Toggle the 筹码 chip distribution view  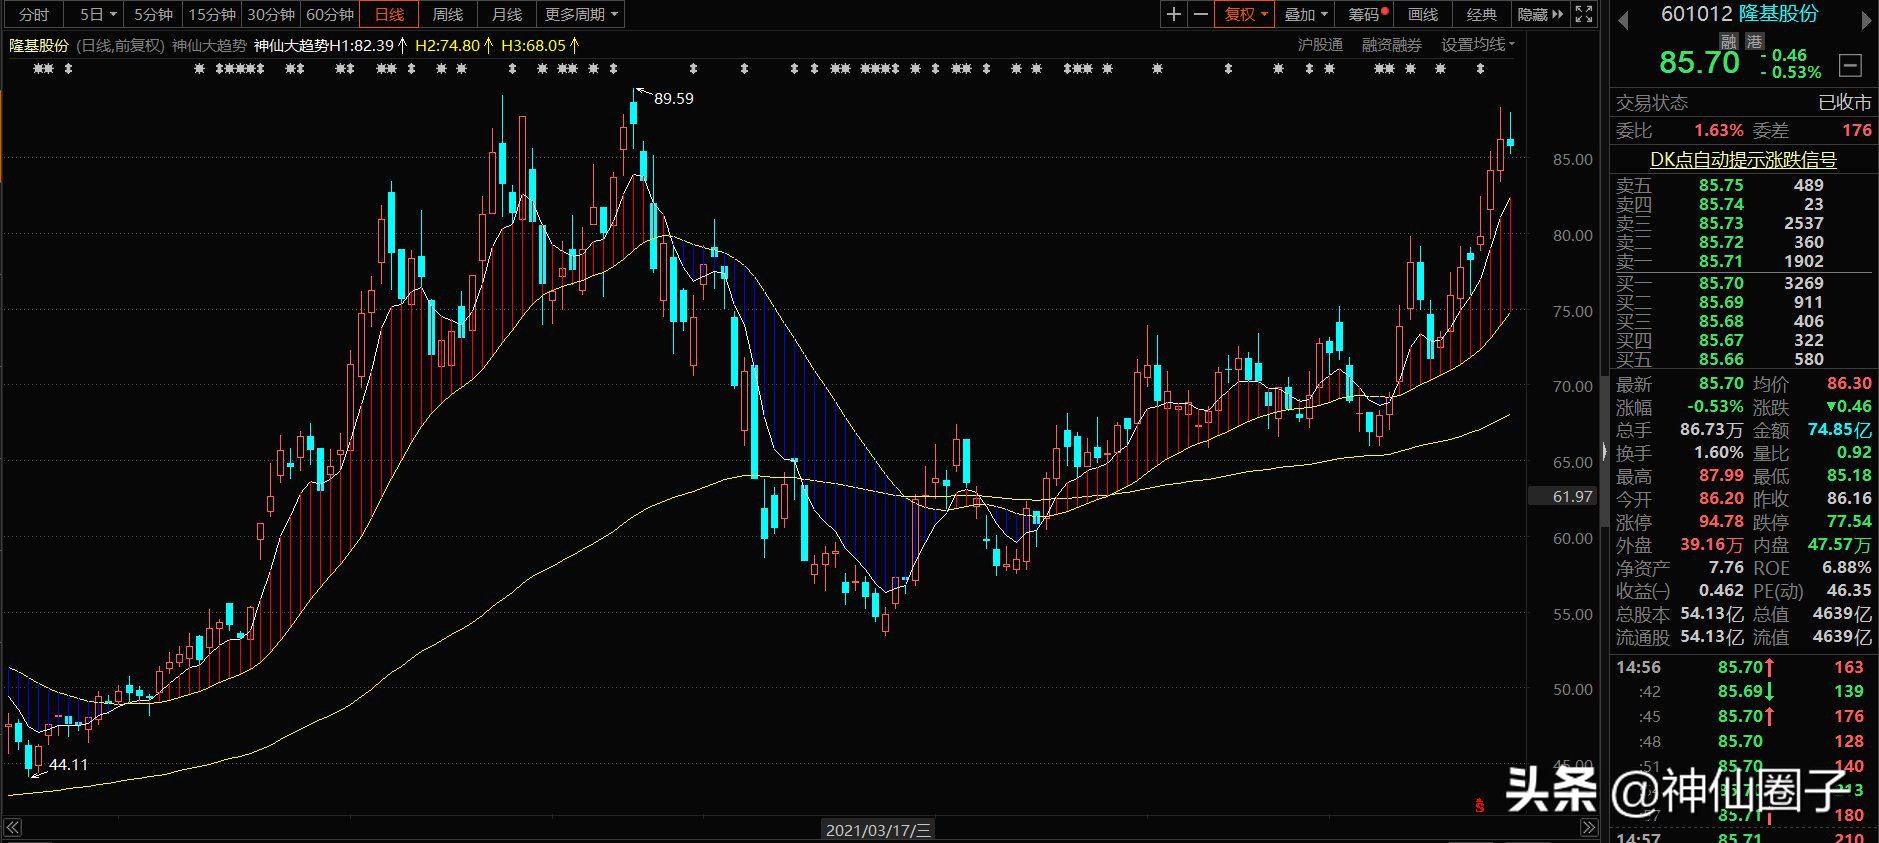point(1368,14)
